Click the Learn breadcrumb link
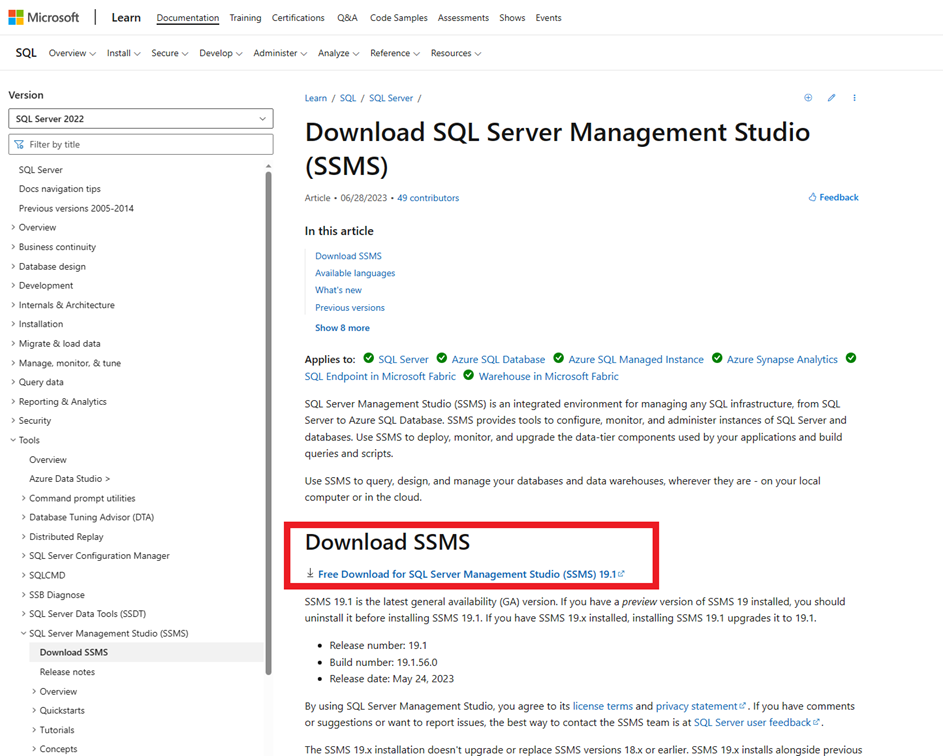Screen dimensions: 943x756 point(316,98)
